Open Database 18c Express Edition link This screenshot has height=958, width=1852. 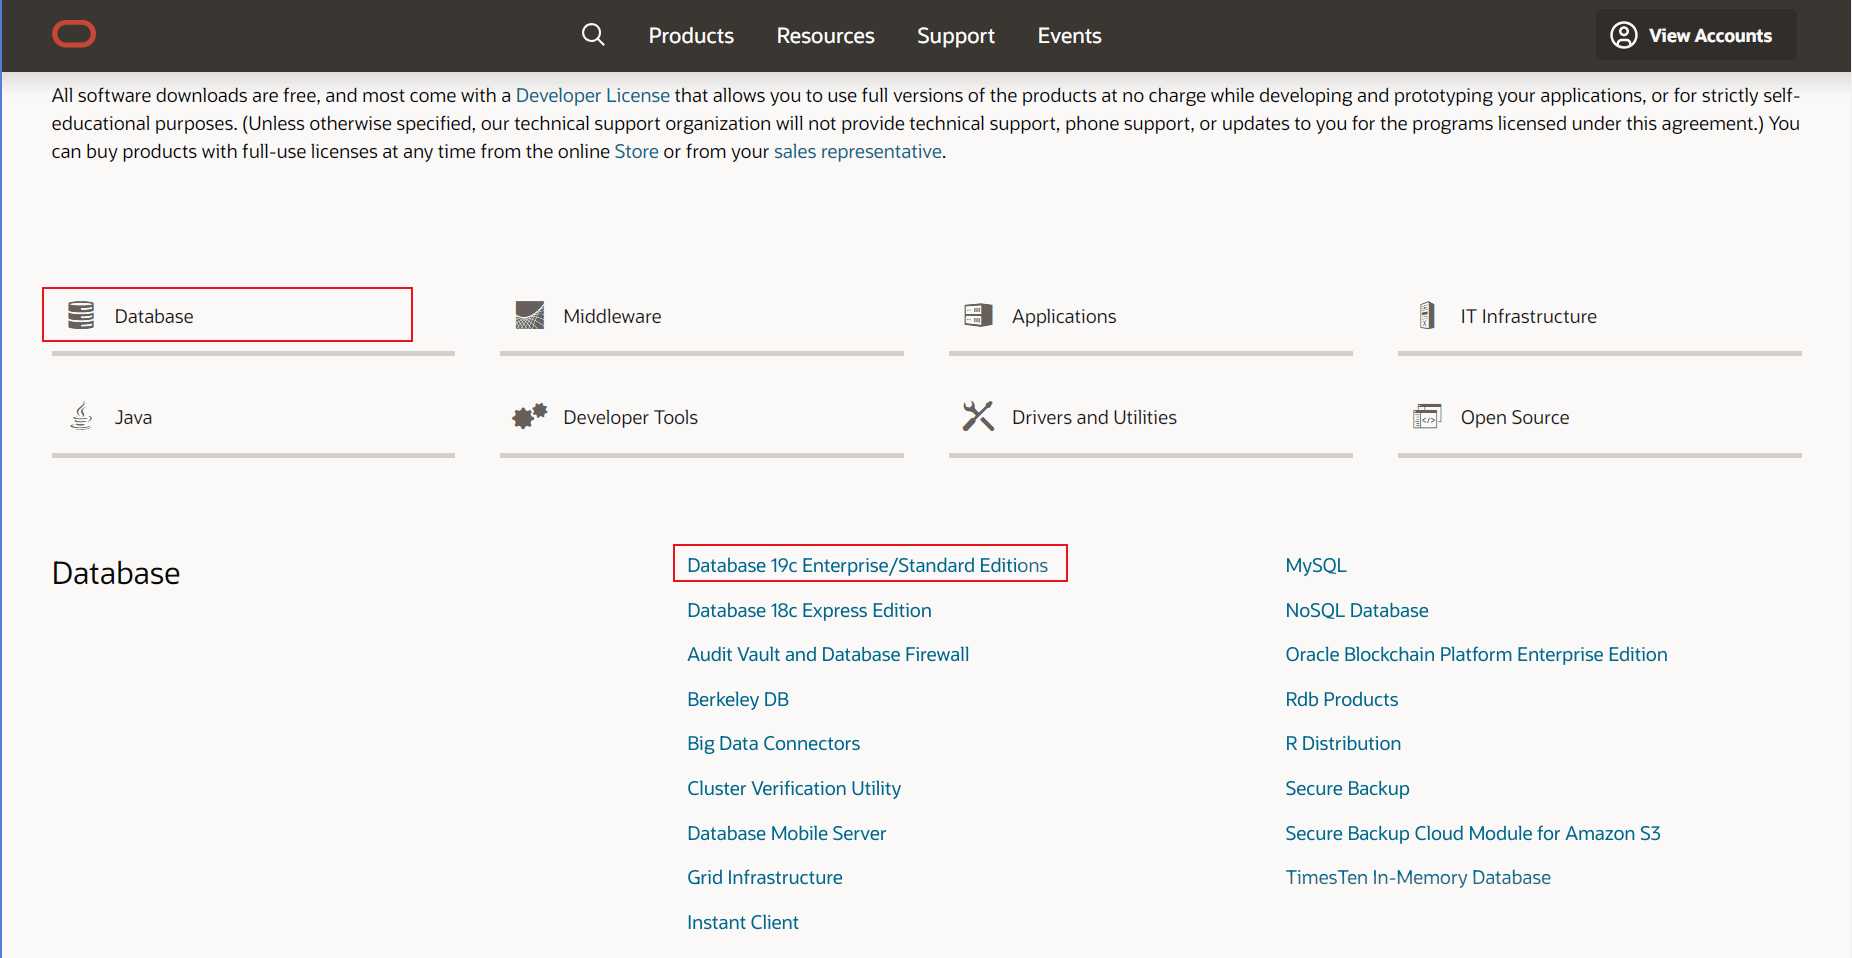(x=809, y=610)
